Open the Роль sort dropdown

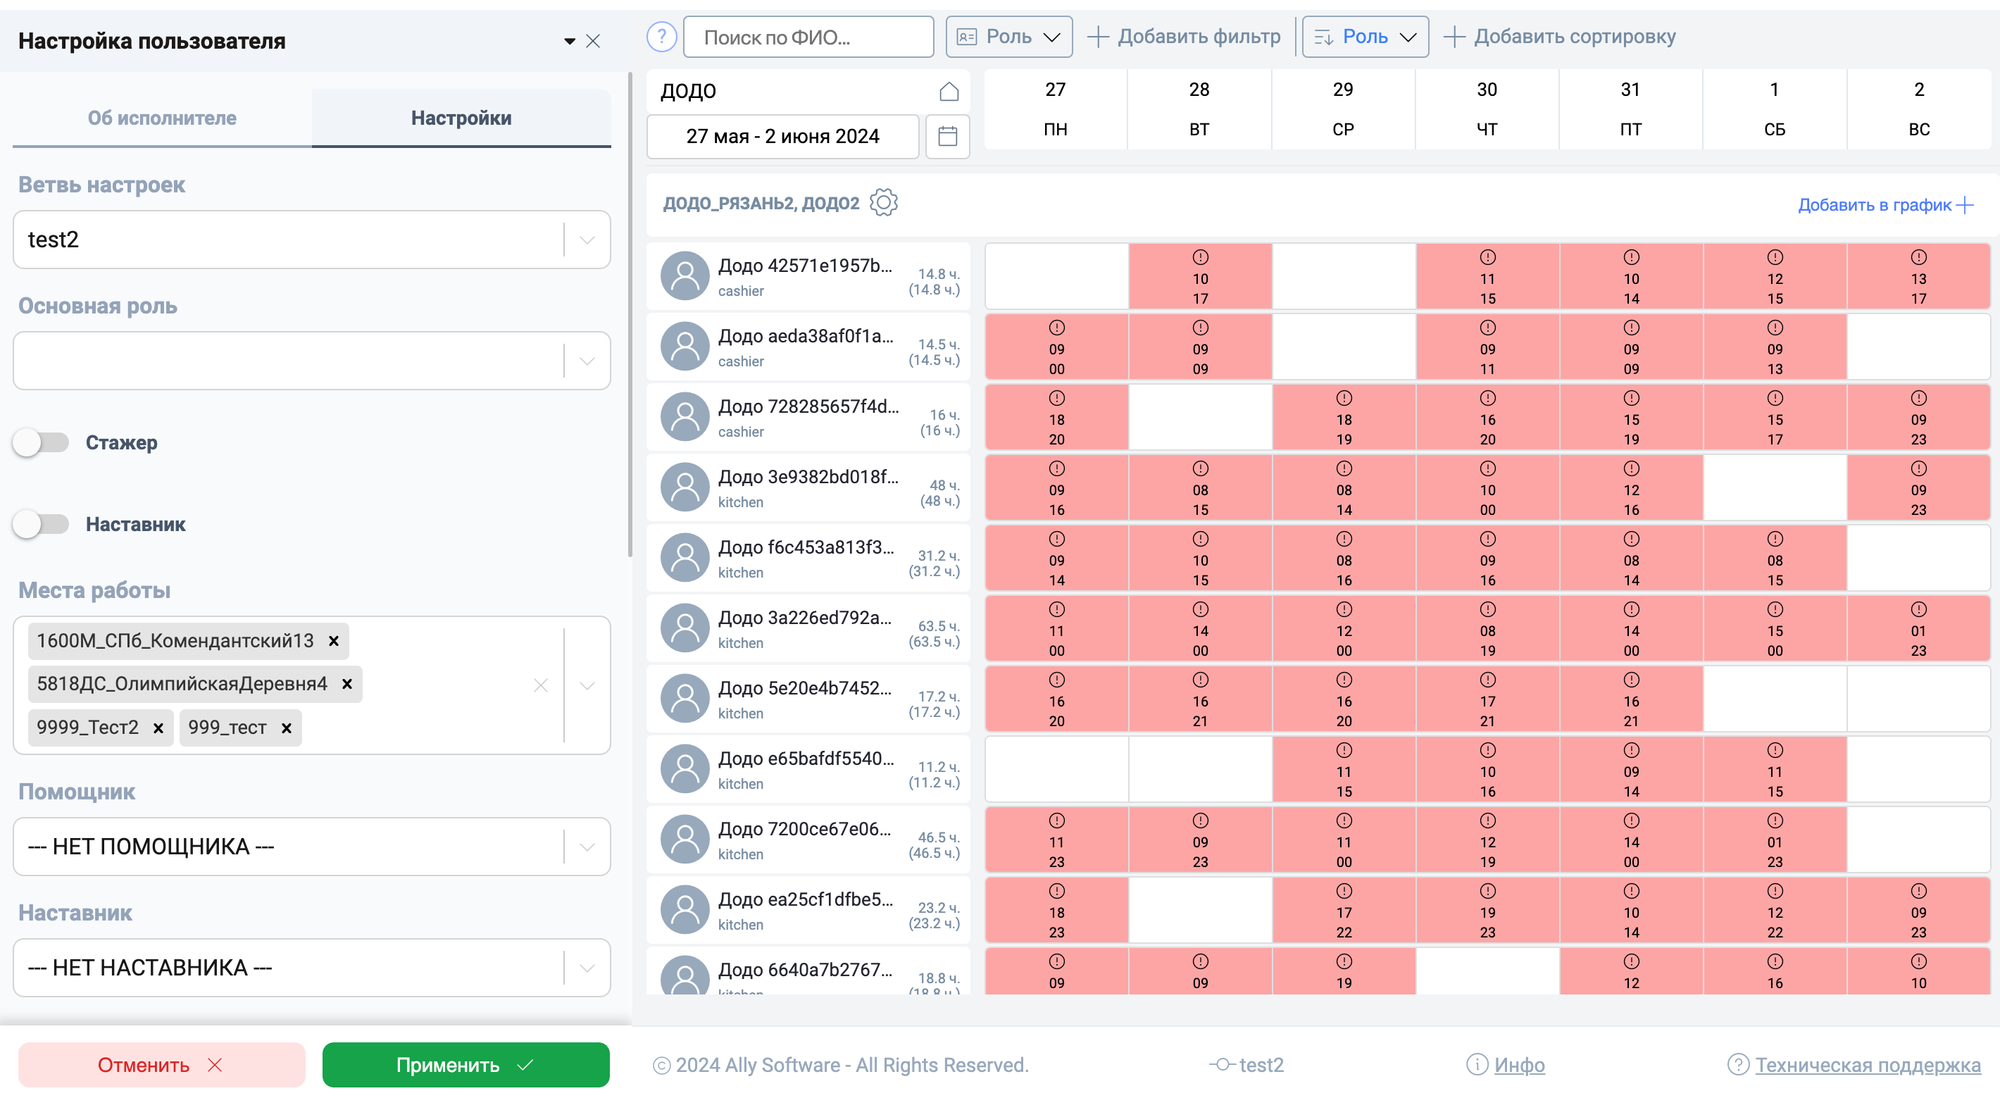point(1365,37)
